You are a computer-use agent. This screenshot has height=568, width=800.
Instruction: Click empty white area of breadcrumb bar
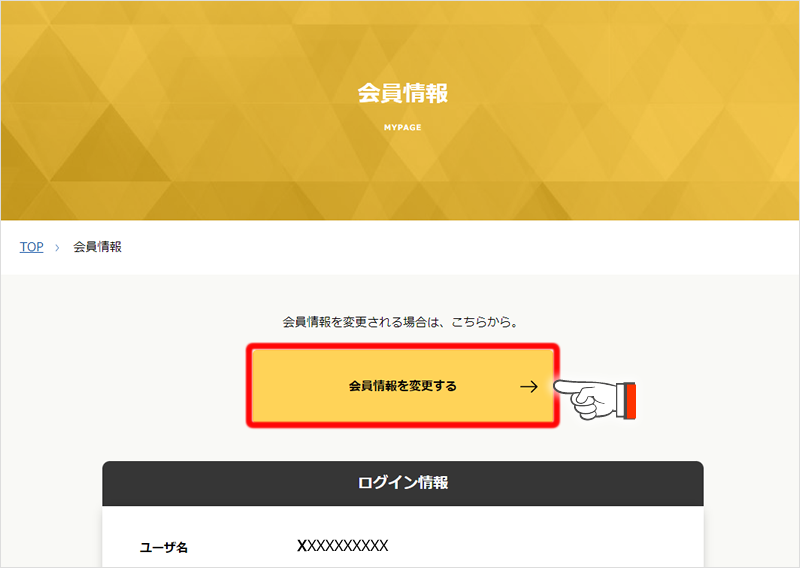[x=459, y=248]
